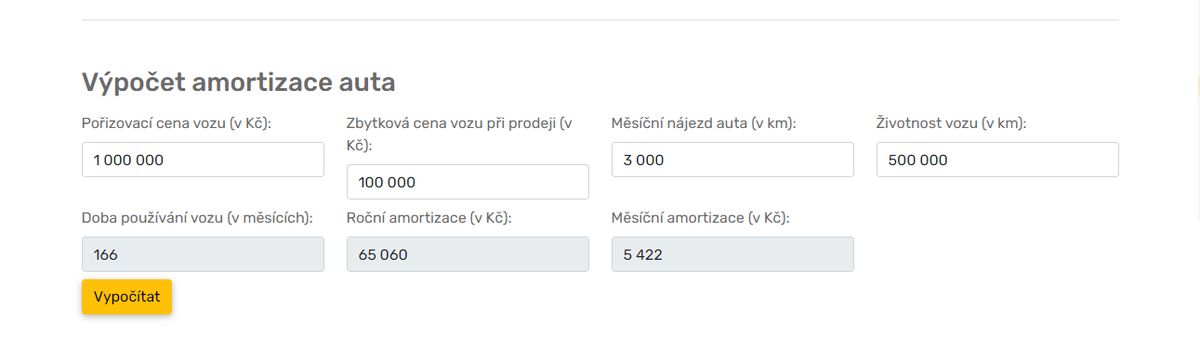Click the Roční amortizace result field 65 060

click(x=468, y=254)
